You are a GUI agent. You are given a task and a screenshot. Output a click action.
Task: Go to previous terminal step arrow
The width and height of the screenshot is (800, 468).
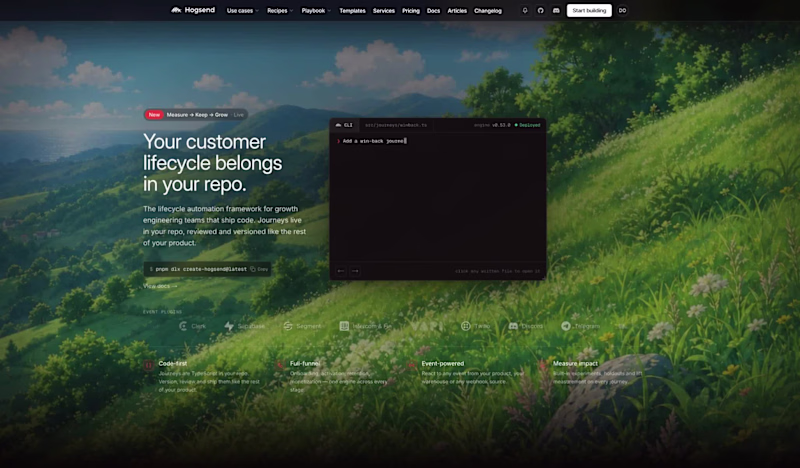pos(341,271)
